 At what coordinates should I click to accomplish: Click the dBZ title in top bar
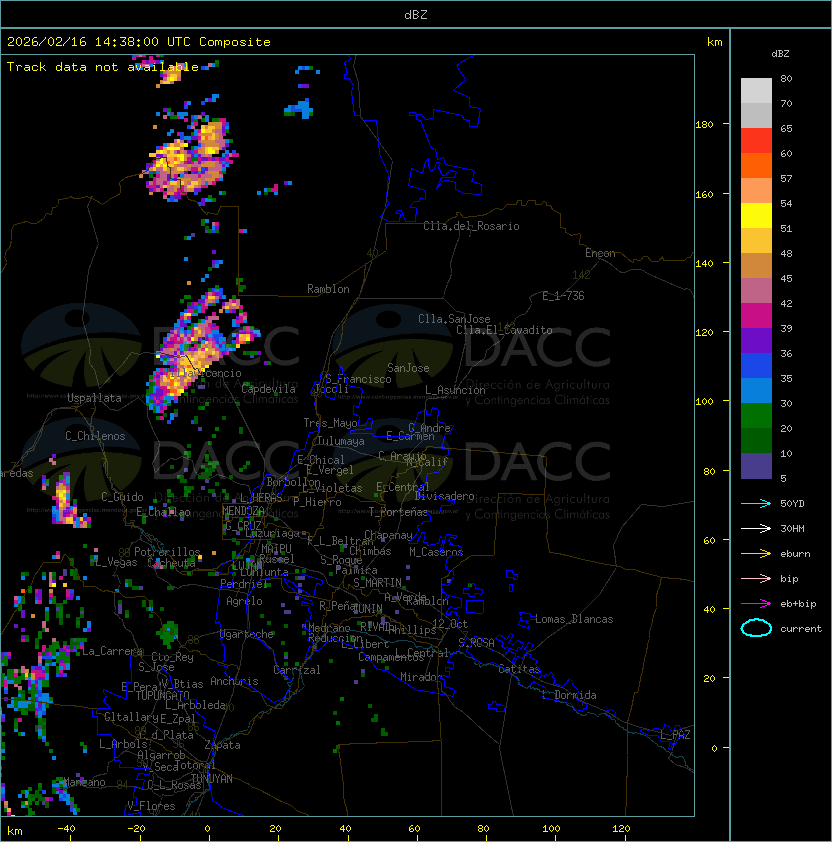[x=416, y=14]
